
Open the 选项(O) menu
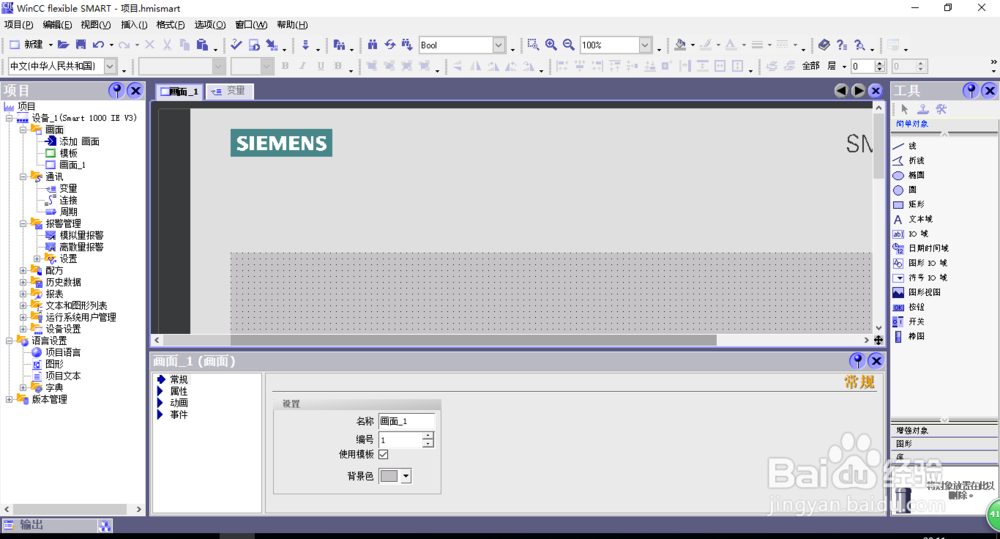[210, 25]
